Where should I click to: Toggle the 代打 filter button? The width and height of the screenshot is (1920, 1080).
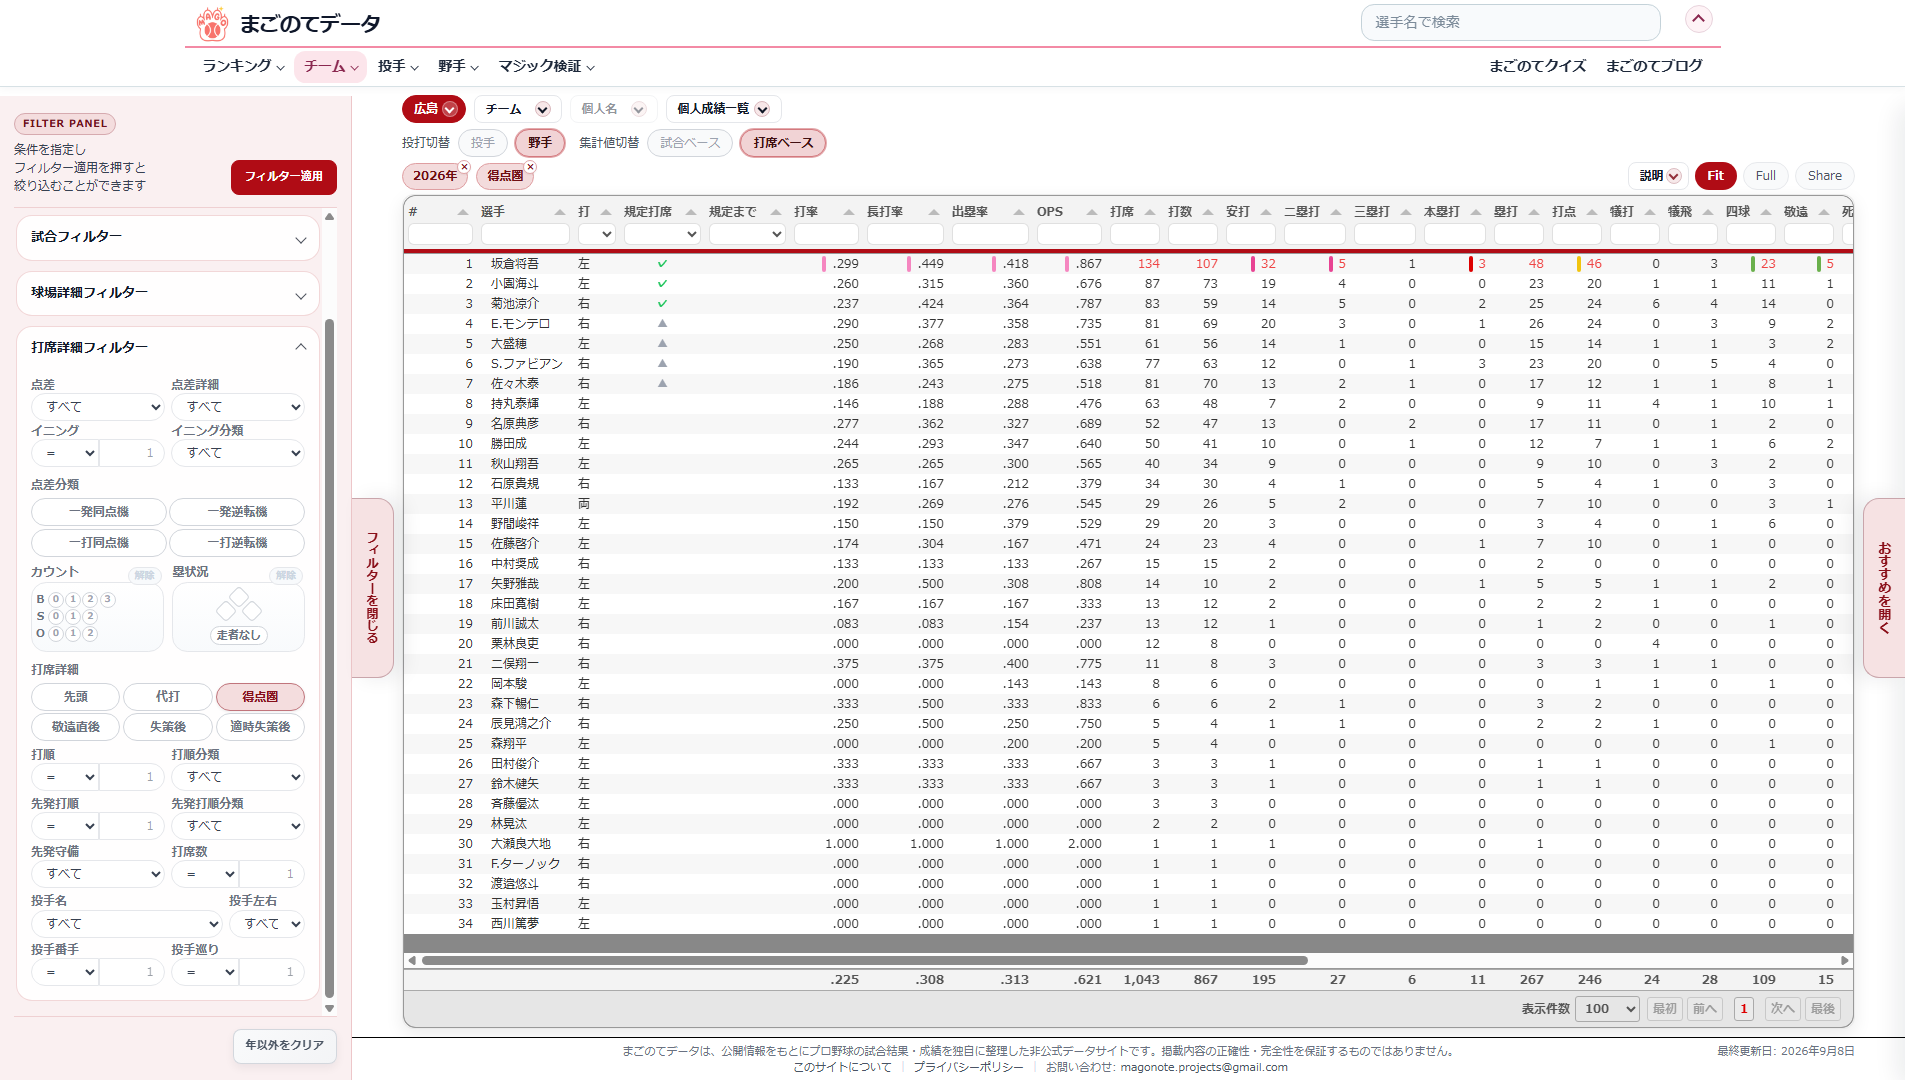[168, 697]
